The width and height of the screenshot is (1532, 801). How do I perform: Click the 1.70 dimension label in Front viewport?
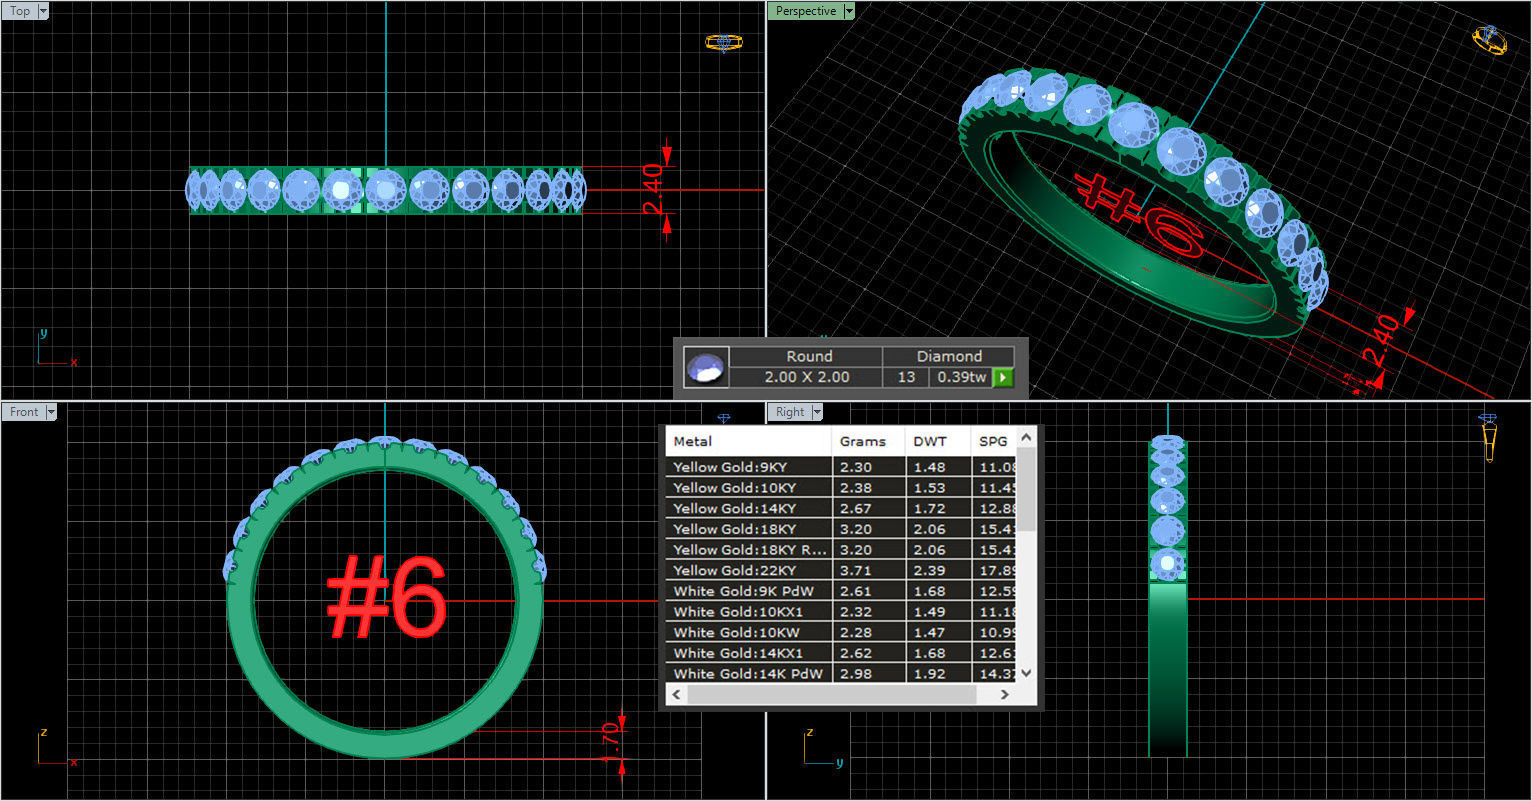pyautogui.click(x=611, y=742)
